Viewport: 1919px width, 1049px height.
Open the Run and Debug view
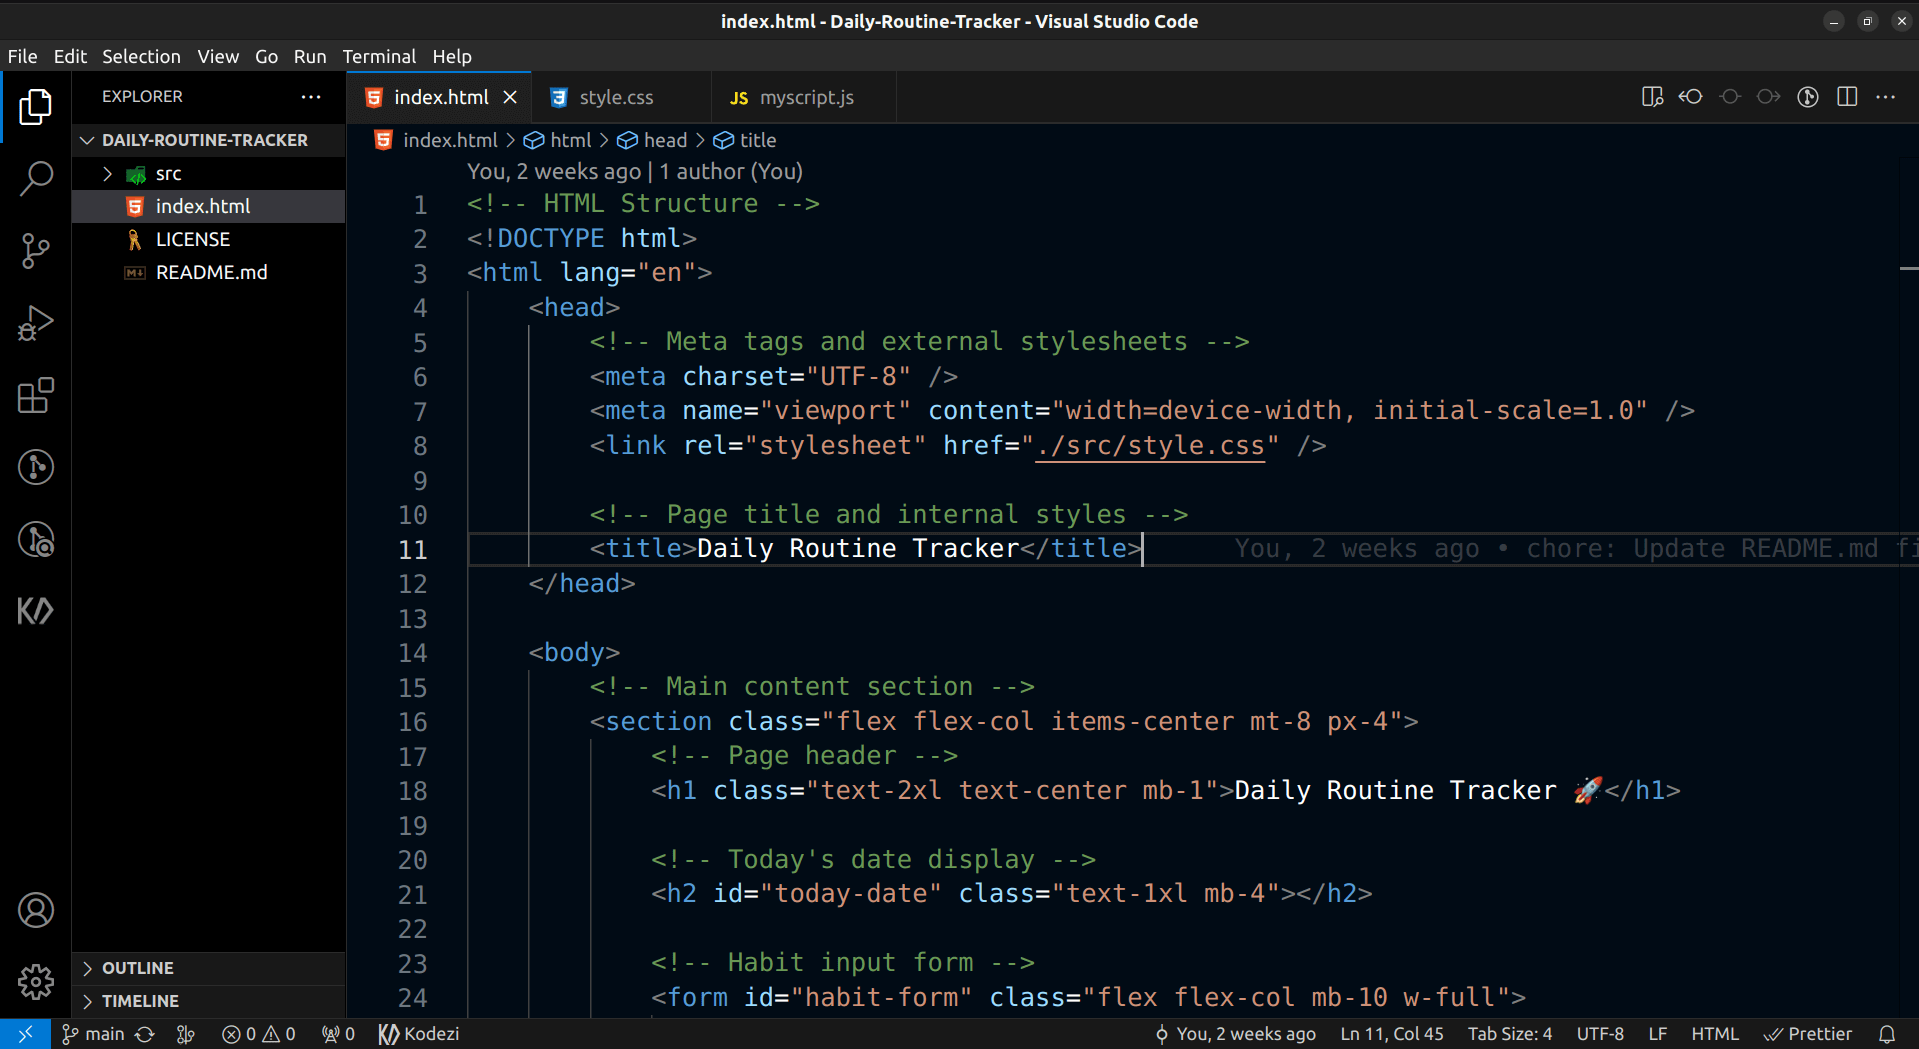[x=36, y=323]
